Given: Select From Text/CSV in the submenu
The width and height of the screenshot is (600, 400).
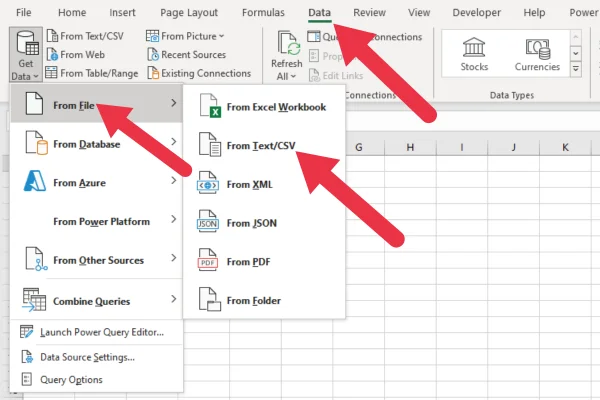Looking at the screenshot, I should coord(264,145).
